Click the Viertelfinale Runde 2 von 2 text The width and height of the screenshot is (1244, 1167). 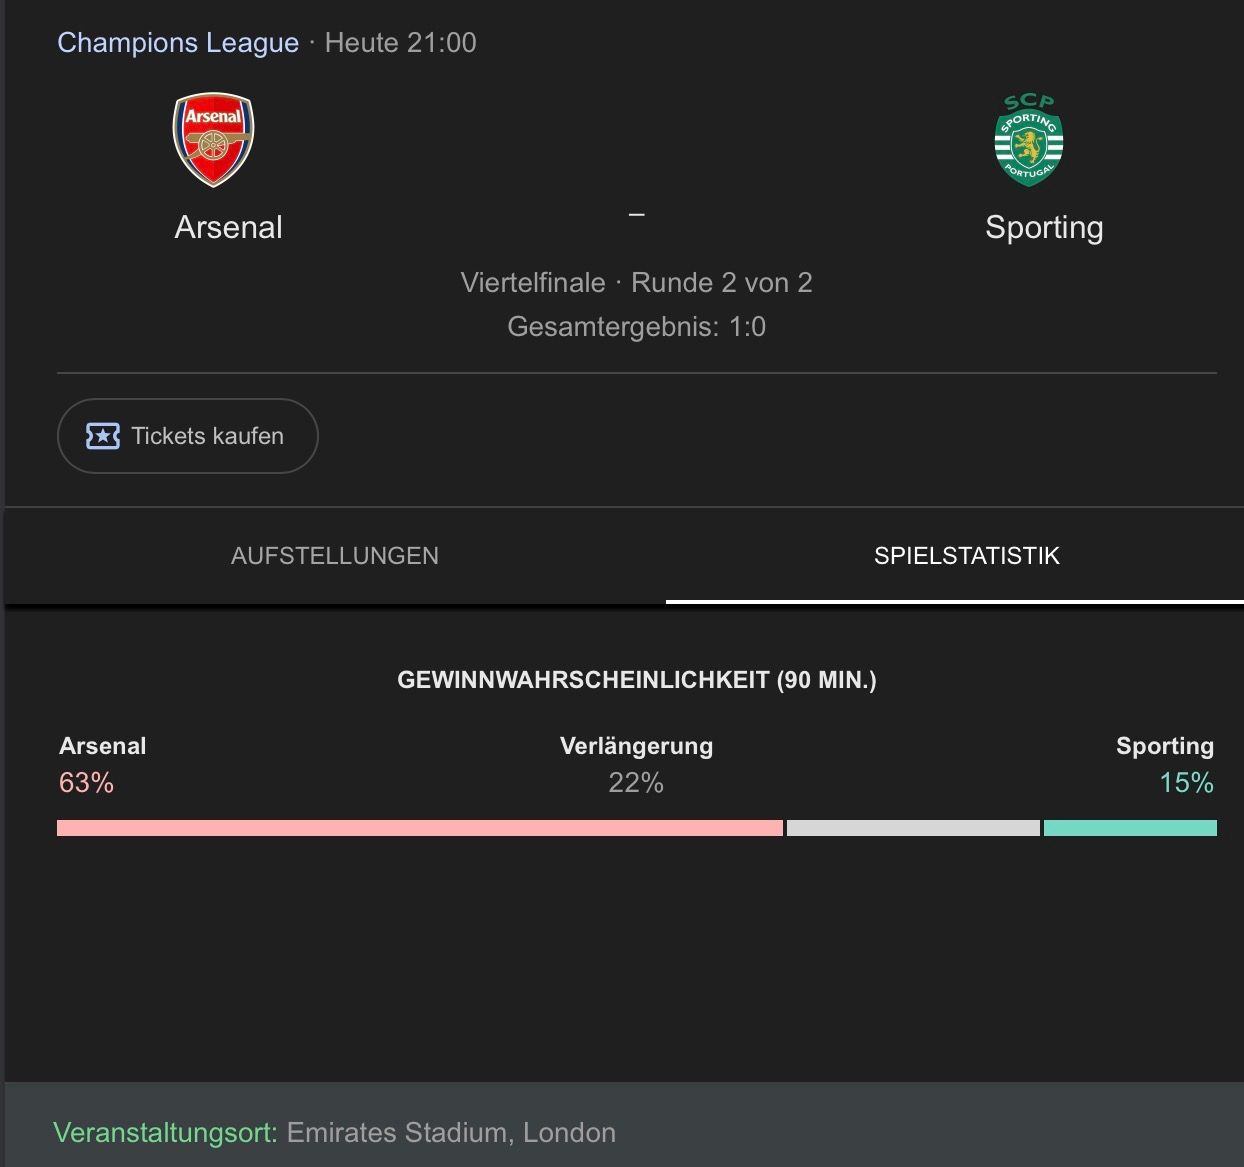pyautogui.click(x=636, y=283)
